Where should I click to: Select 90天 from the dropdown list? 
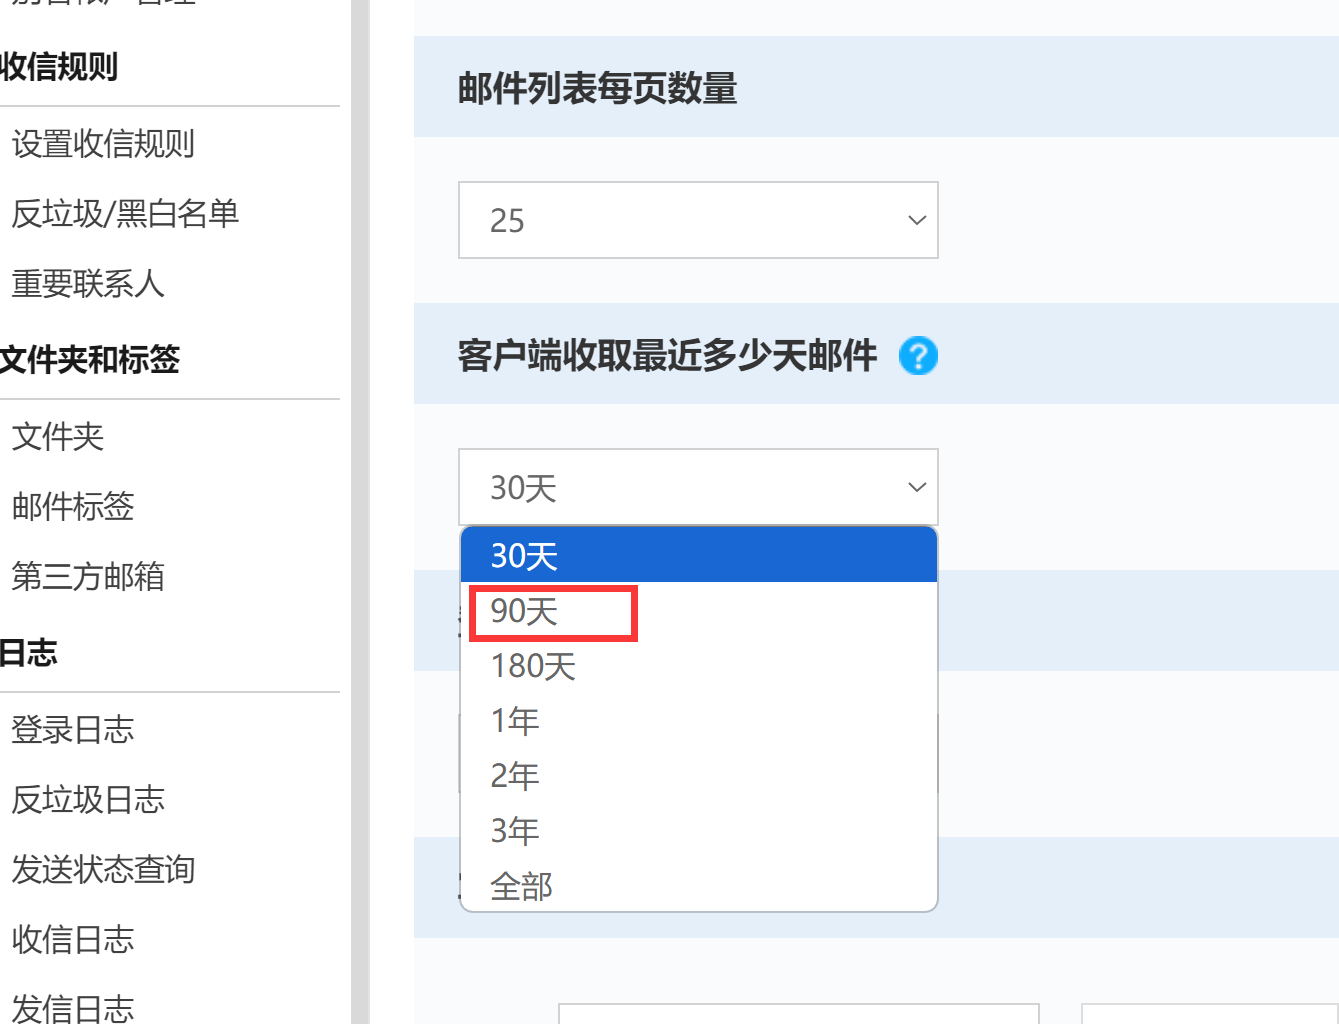click(x=698, y=611)
